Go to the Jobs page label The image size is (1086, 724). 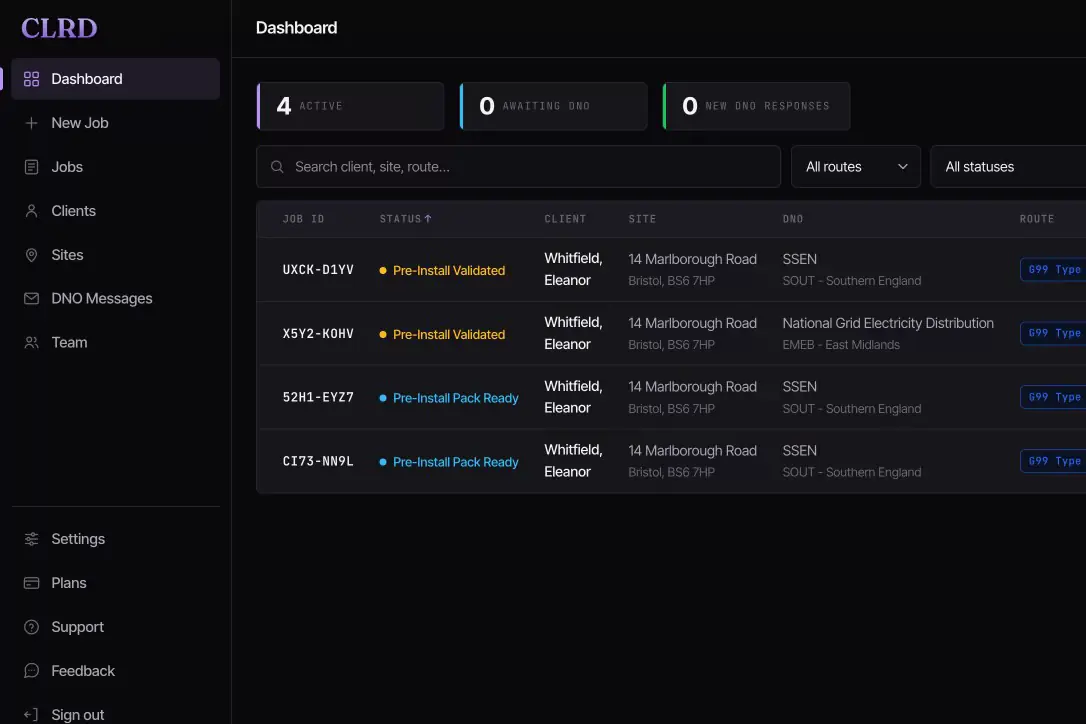pyautogui.click(x=67, y=167)
